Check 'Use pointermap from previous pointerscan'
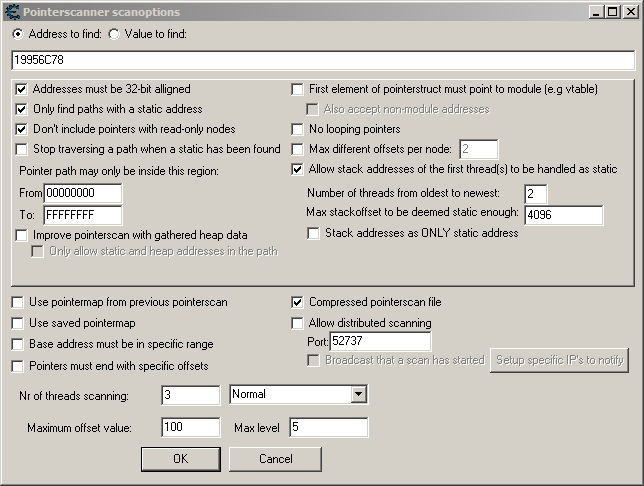The width and height of the screenshot is (644, 486). pyautogui.click(x=18, y=302)
